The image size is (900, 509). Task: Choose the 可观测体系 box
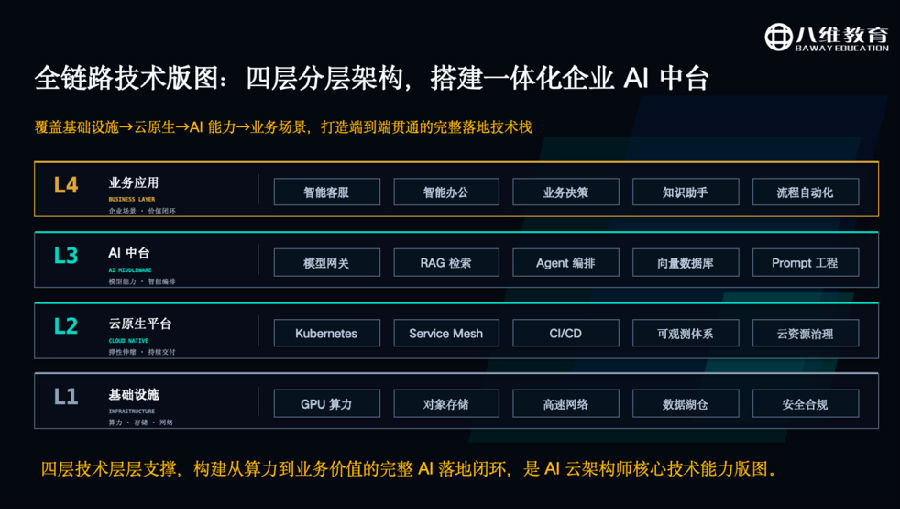tap(685, 333)
